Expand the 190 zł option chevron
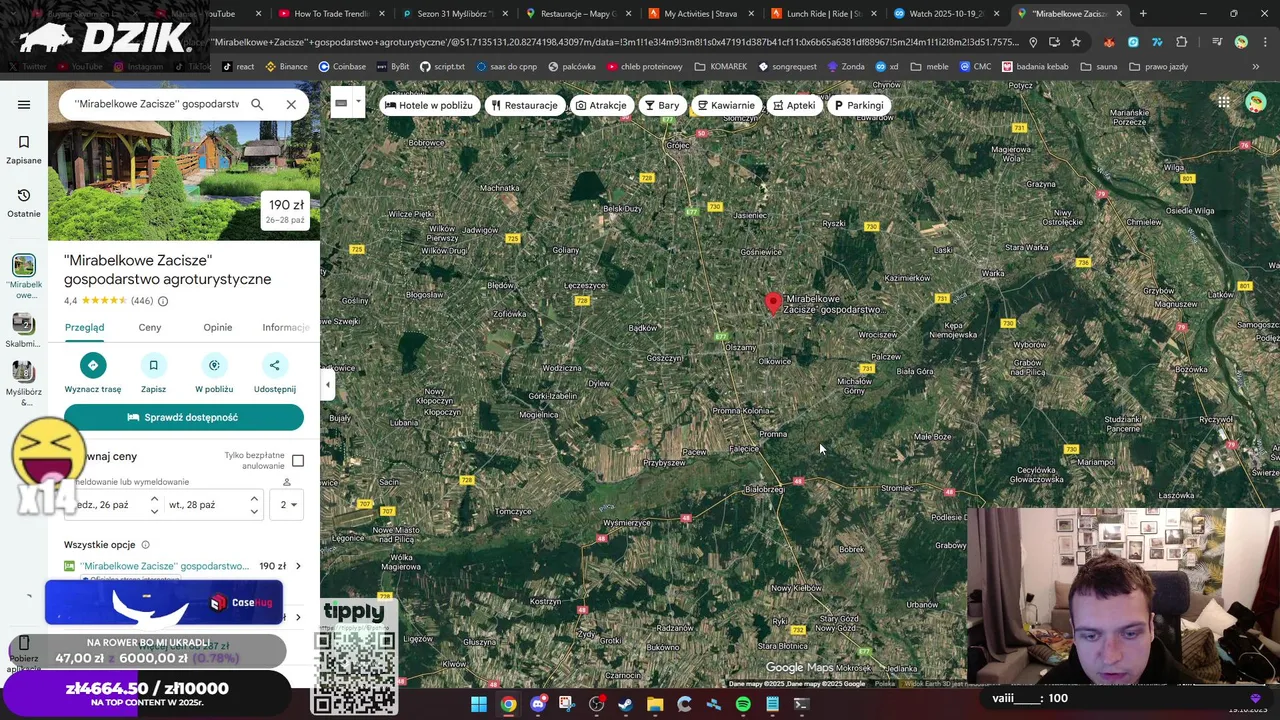Image resolution: width=1280 pixels, height=720 pixels. coord(298,566)
